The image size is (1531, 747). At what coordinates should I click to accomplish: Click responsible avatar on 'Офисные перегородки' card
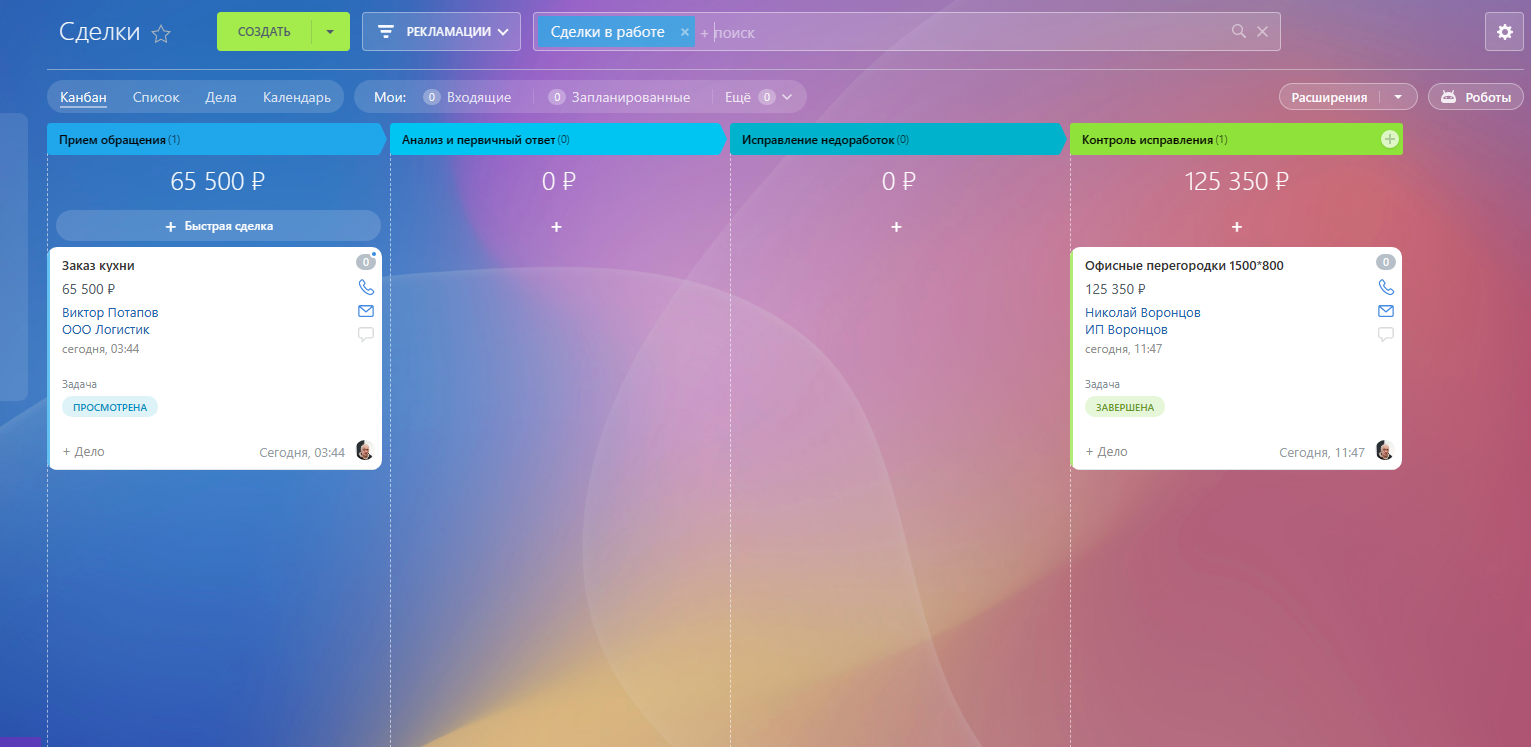click(1385, 451)
